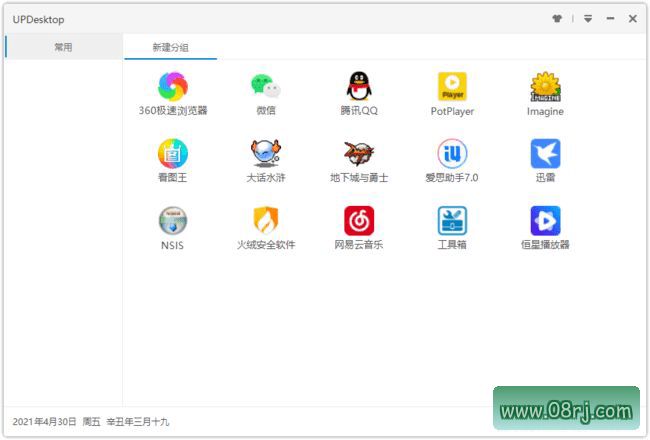Click the UPDesktop title text
The image size is (650, 440).
pyautogui.click(x=39, y=19)
